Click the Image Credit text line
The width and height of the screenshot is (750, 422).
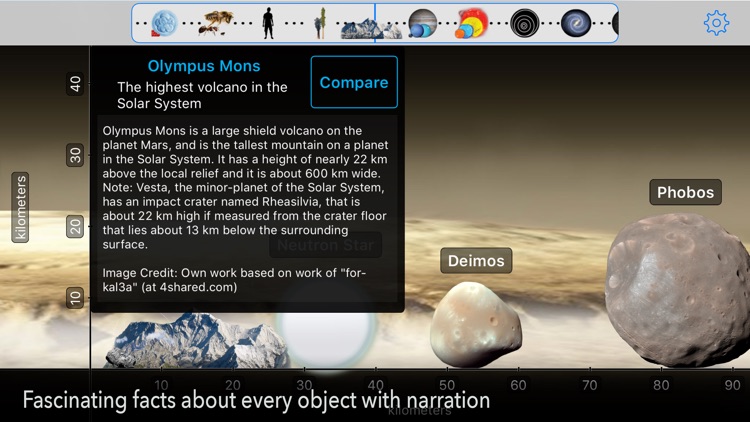(x=234, y=280)
